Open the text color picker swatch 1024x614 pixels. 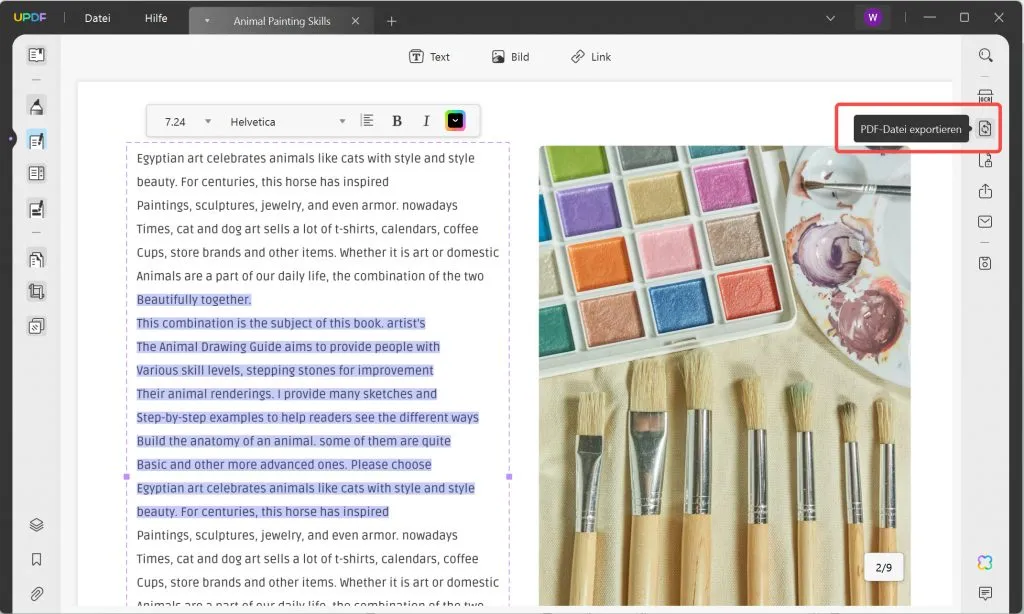pos(455,121)
